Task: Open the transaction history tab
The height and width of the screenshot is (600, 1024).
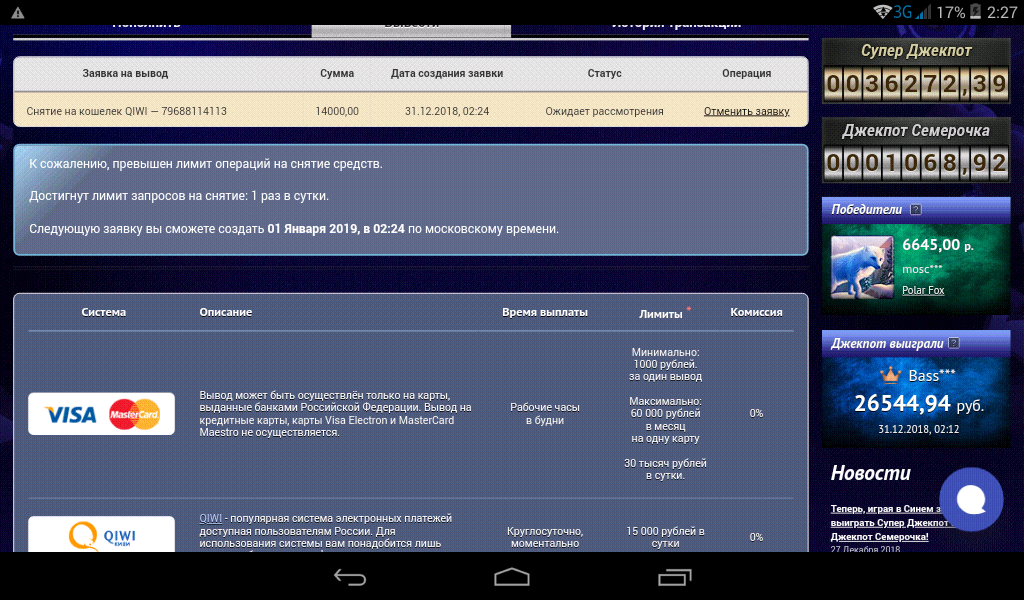Action: coord(676,25)
